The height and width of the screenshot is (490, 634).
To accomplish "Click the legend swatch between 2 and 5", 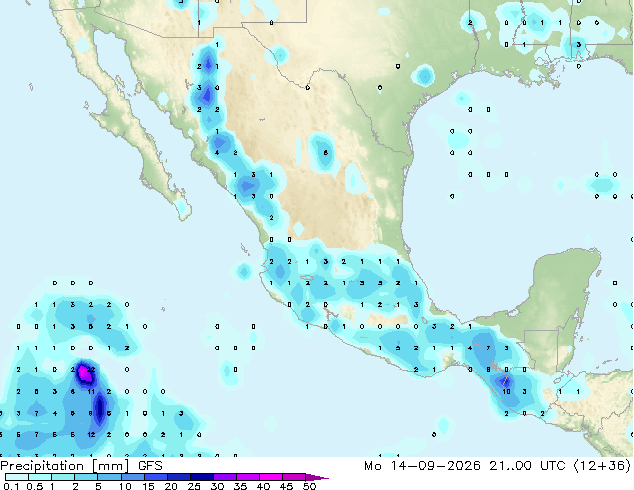I will 87,477.
